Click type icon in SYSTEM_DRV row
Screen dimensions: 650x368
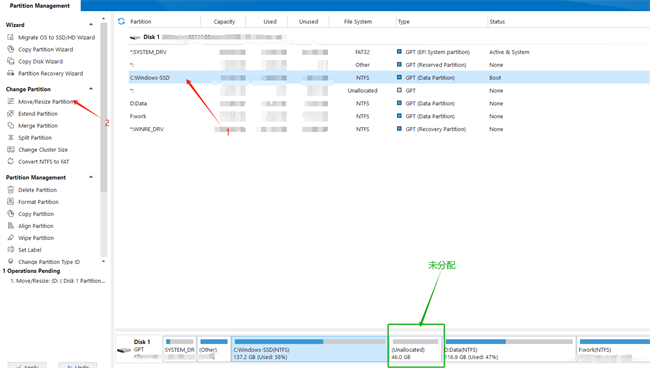[x=399, y=52]
